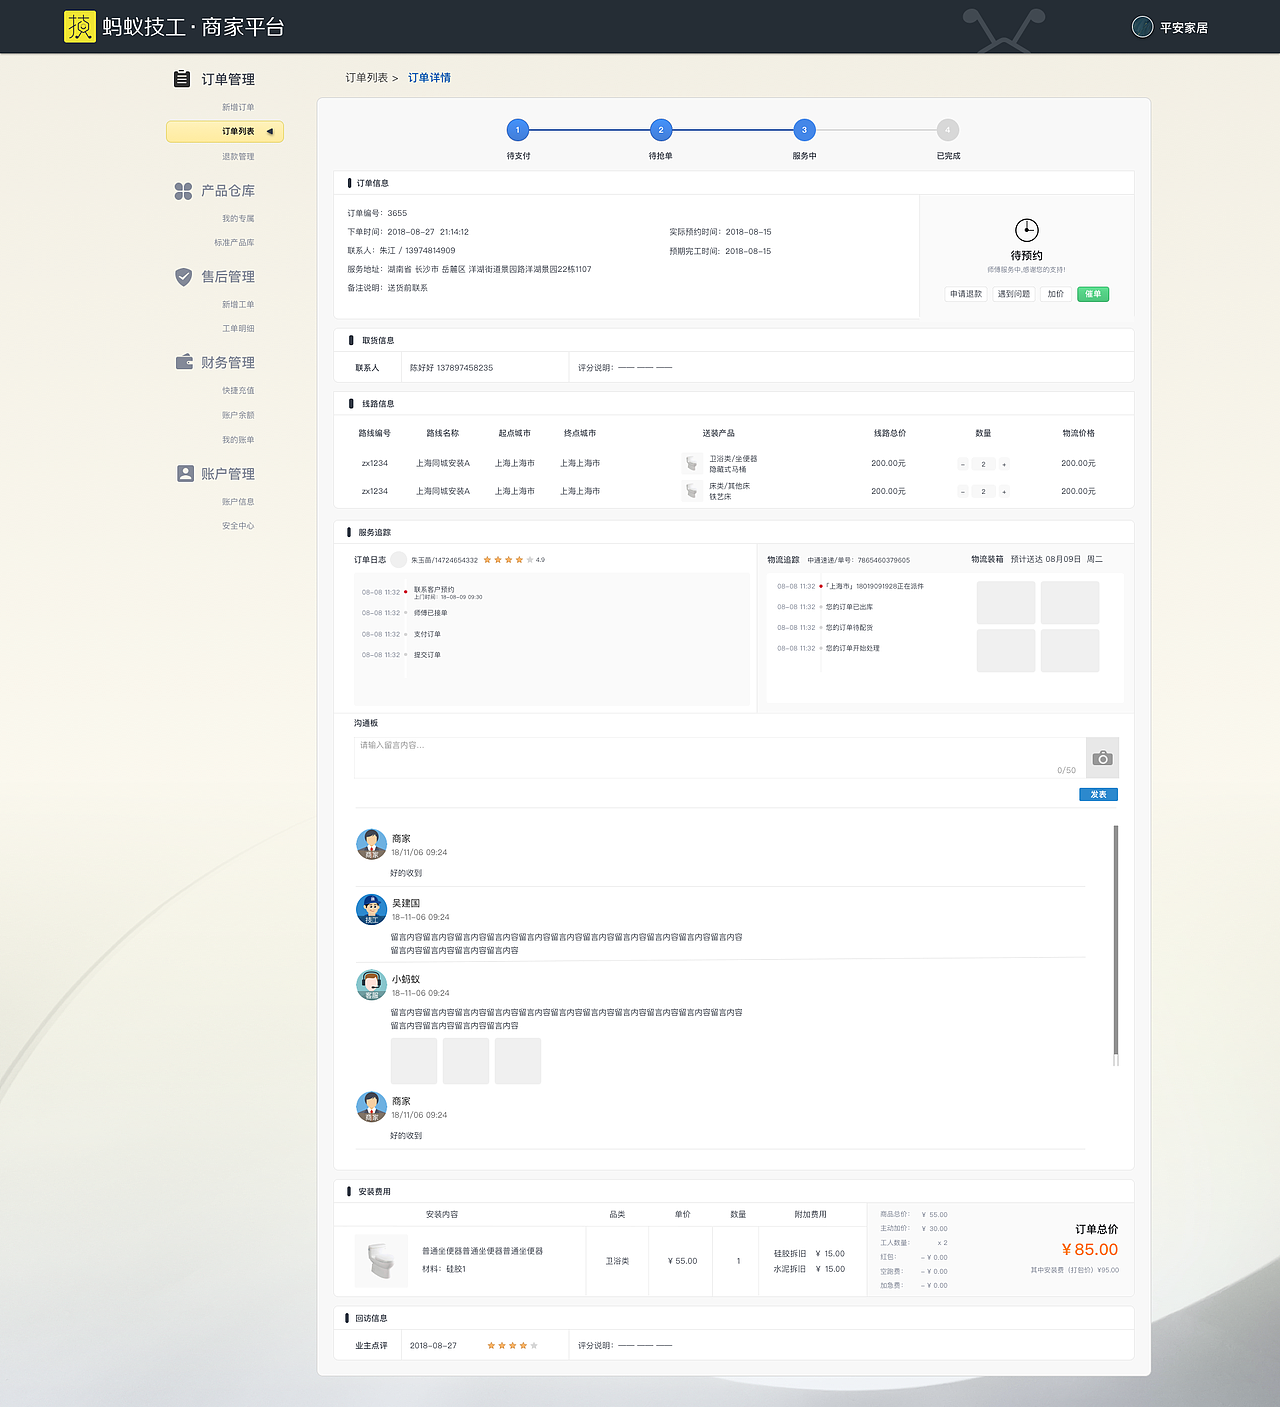Click 小蚂蚁 customer service avatar
This screenshot has width=1280, height=1407.
click(x=371, y=985)
